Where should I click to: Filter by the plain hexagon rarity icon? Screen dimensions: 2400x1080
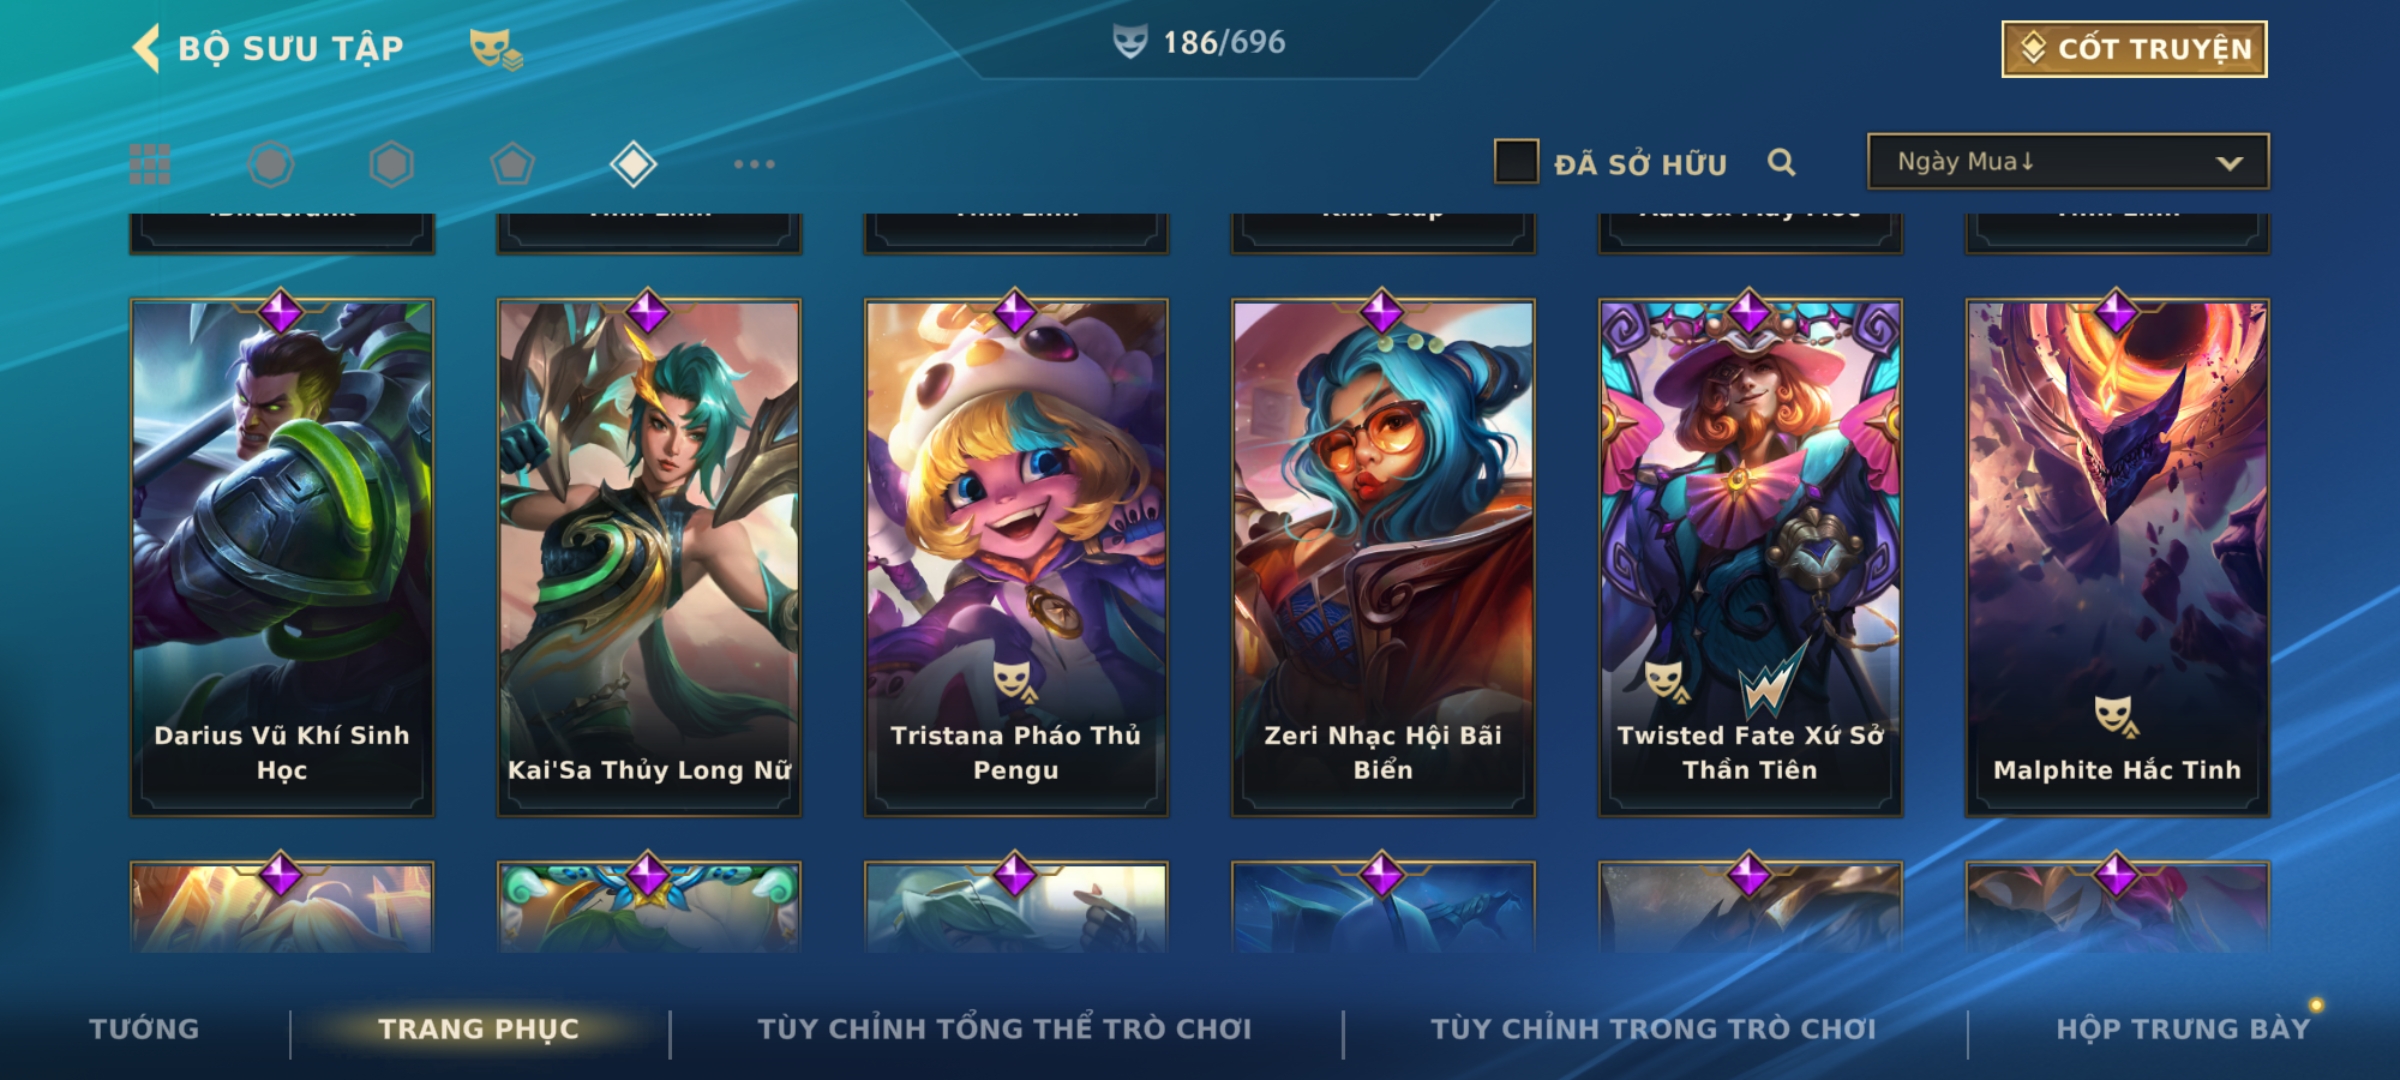pyautogui.click(x=391, y=164)
